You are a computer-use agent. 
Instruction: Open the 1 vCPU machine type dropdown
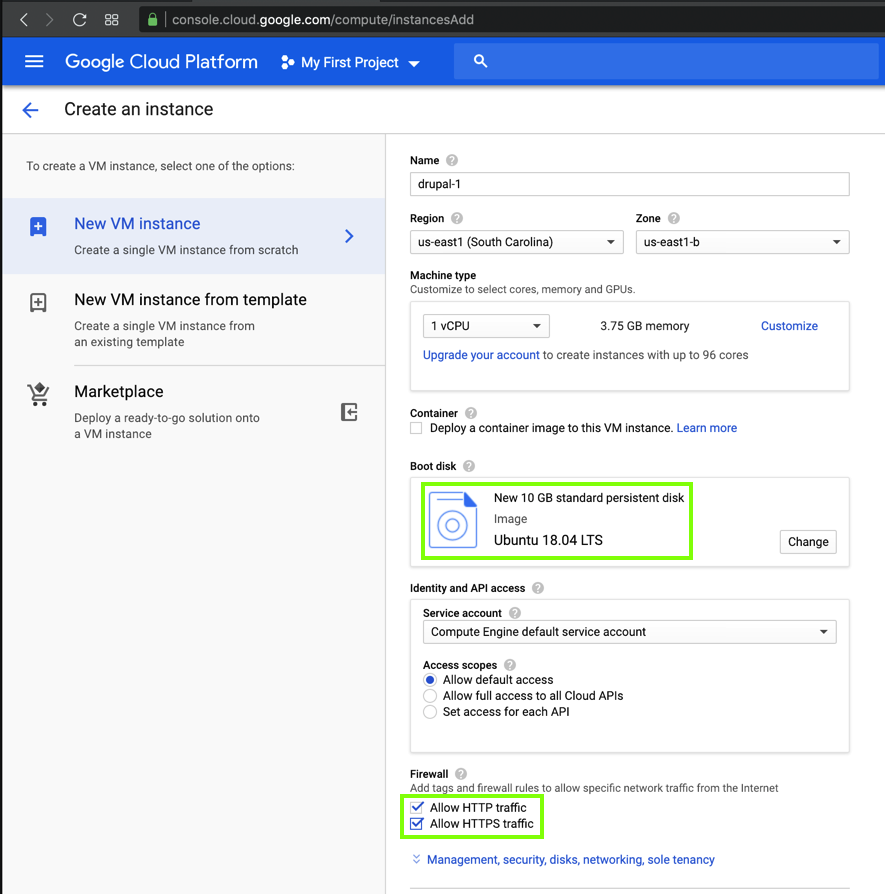485,326
